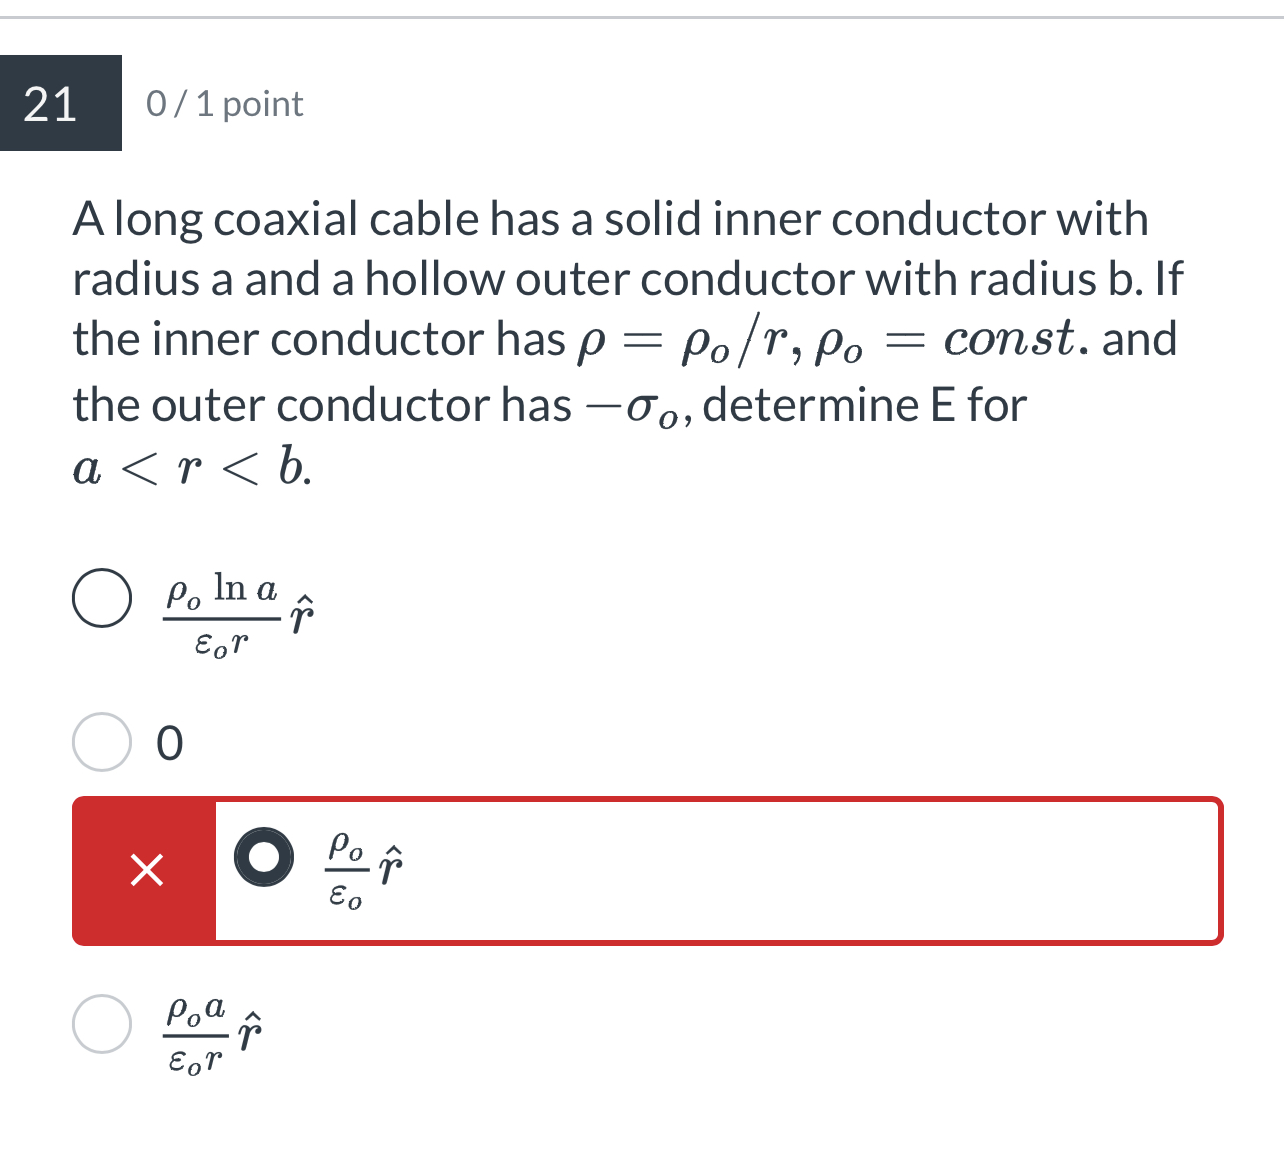Click the circle next to the ln a option
The width and height of the screenshot is (1284, 1151).
pyautogui.click(x=103, y=599)
